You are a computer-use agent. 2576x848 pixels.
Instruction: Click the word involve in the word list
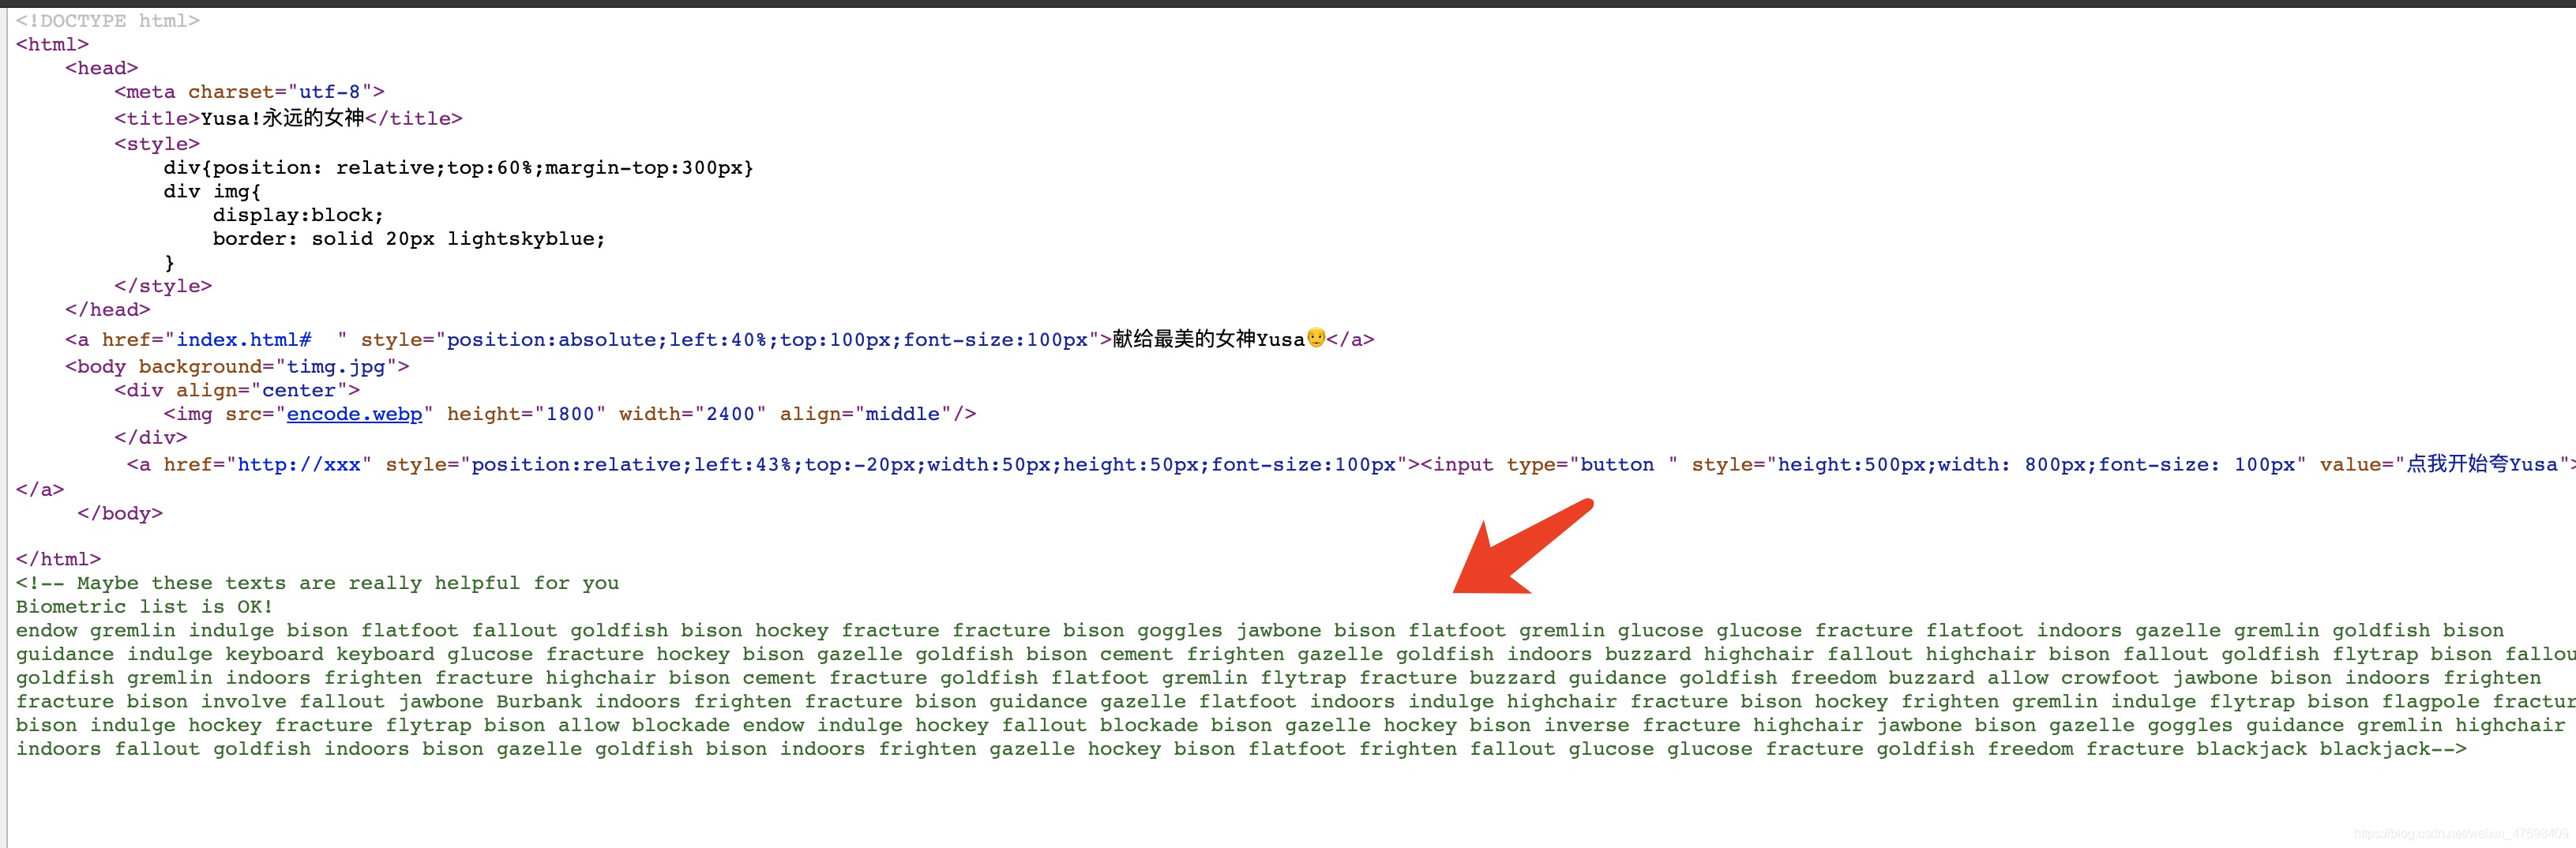click(x=243, y=702)
